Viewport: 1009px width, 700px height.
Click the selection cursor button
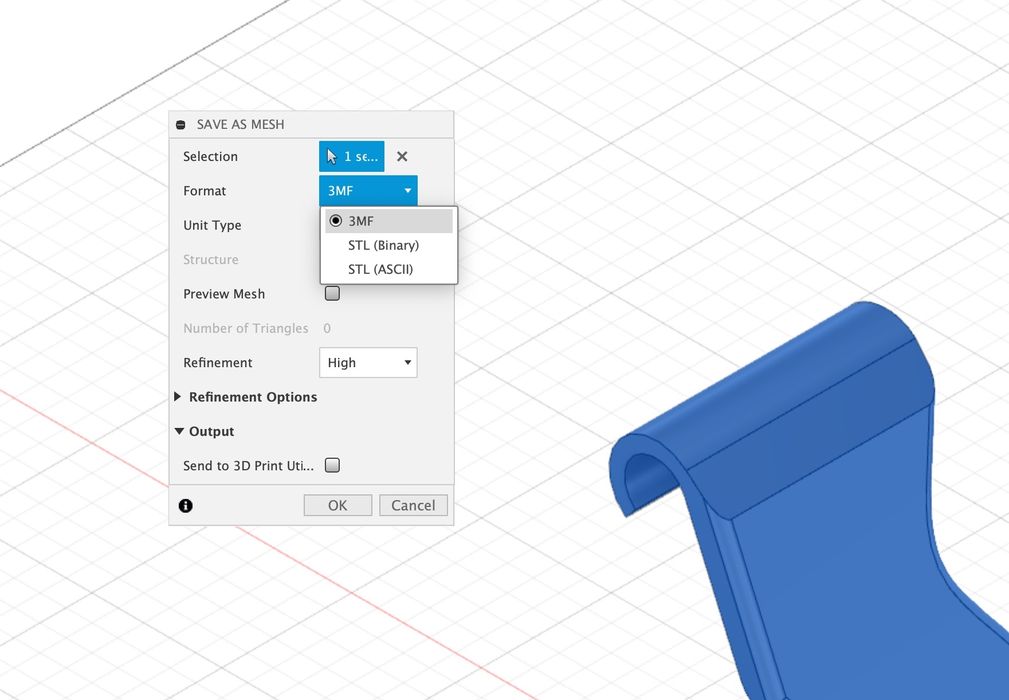[351, 157]
